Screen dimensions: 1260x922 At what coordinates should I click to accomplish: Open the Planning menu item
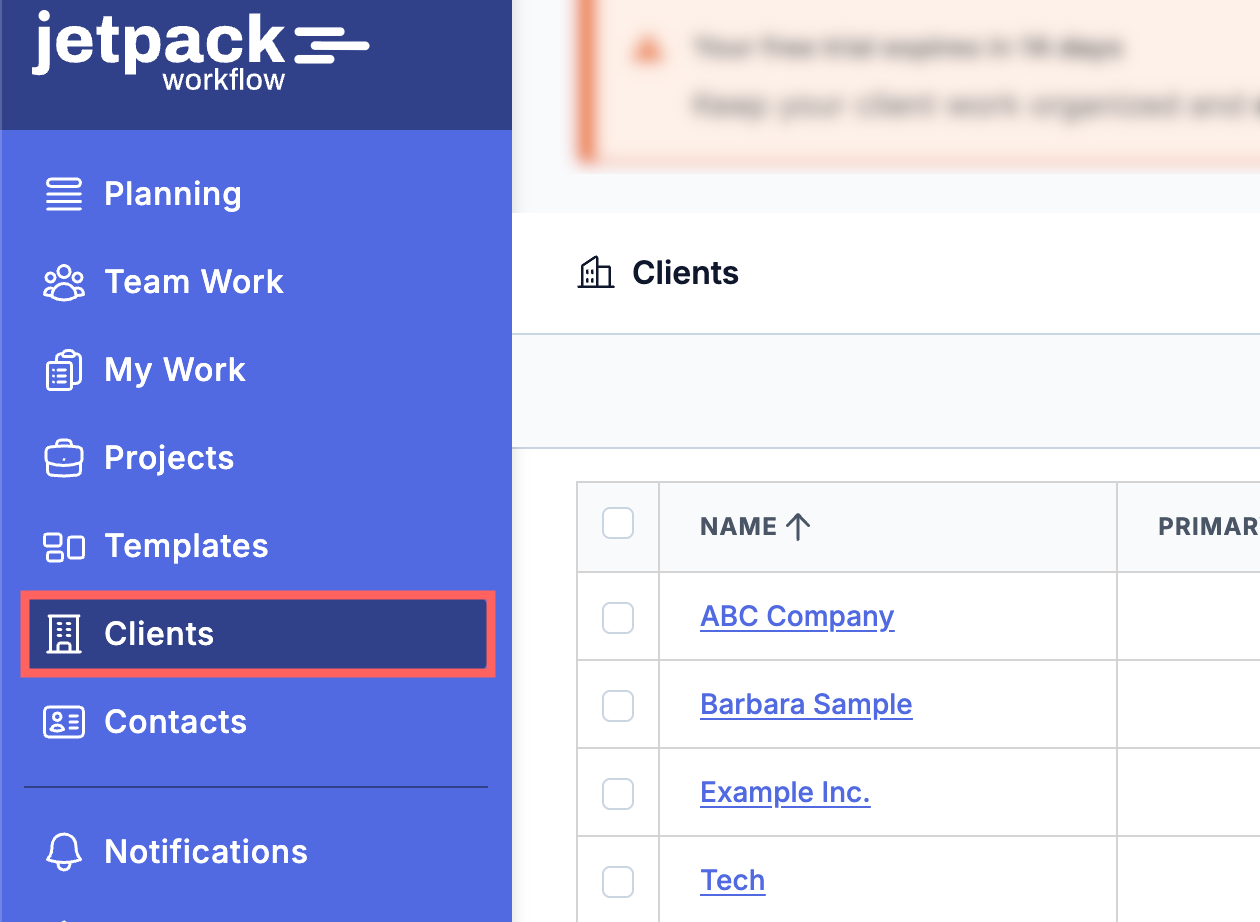172,194
